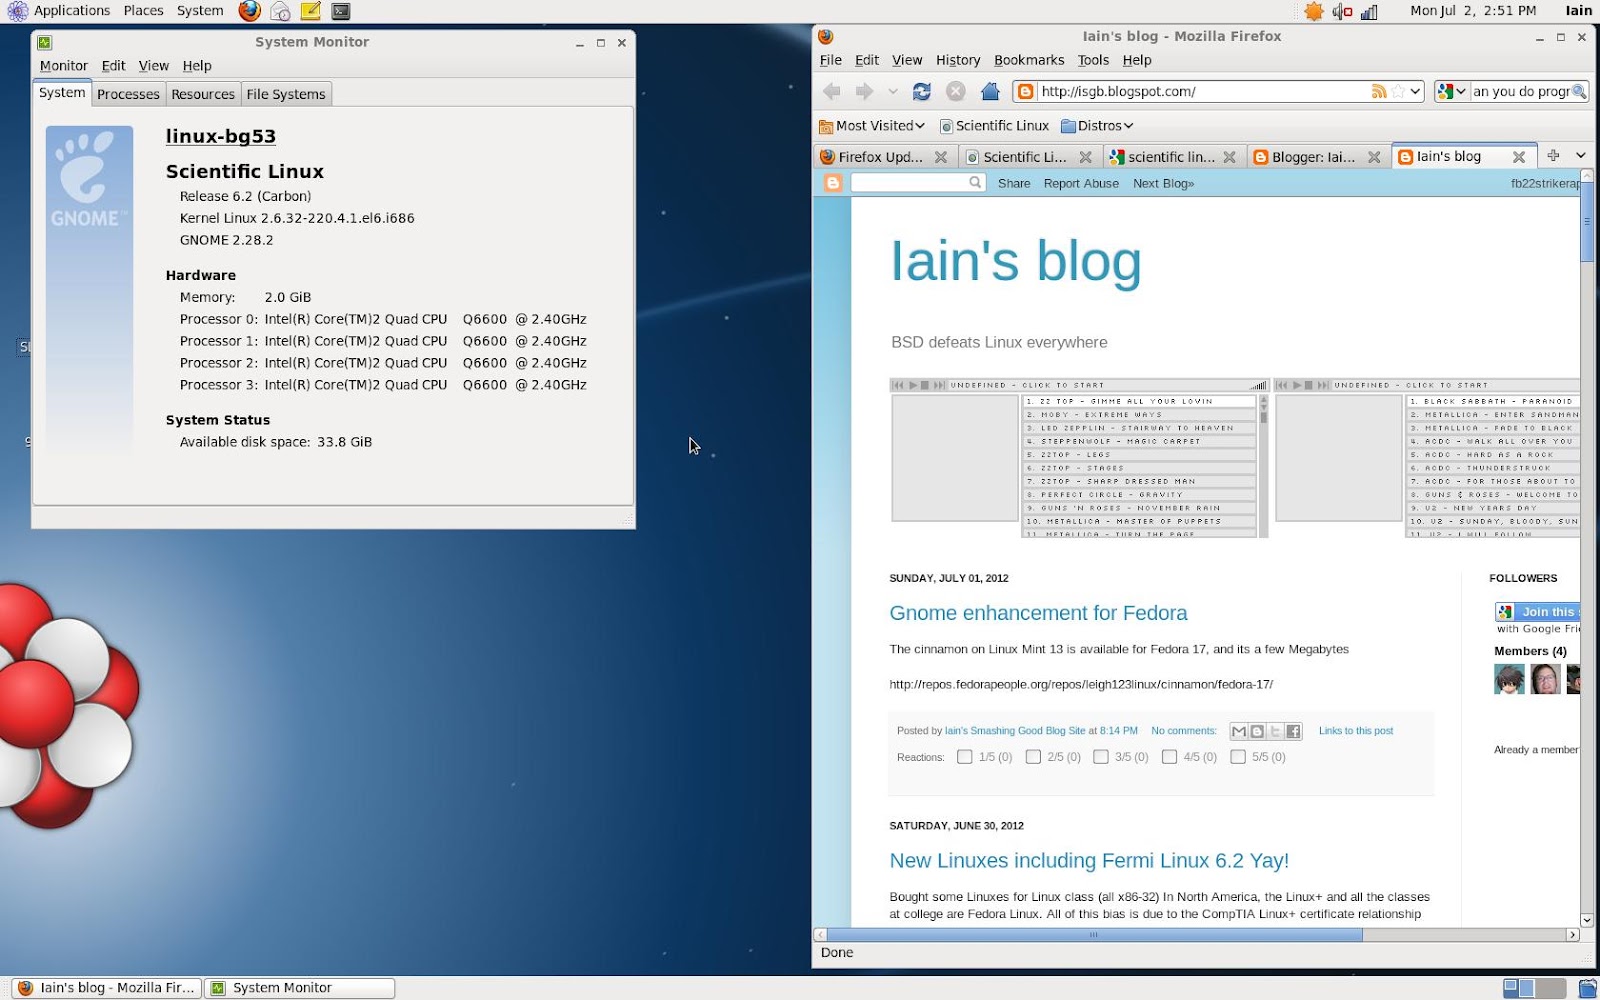This screenshot has height=1000, width=1600.
Task: Check the 5/5 reaction checkbox
Action: (1237, 757)
